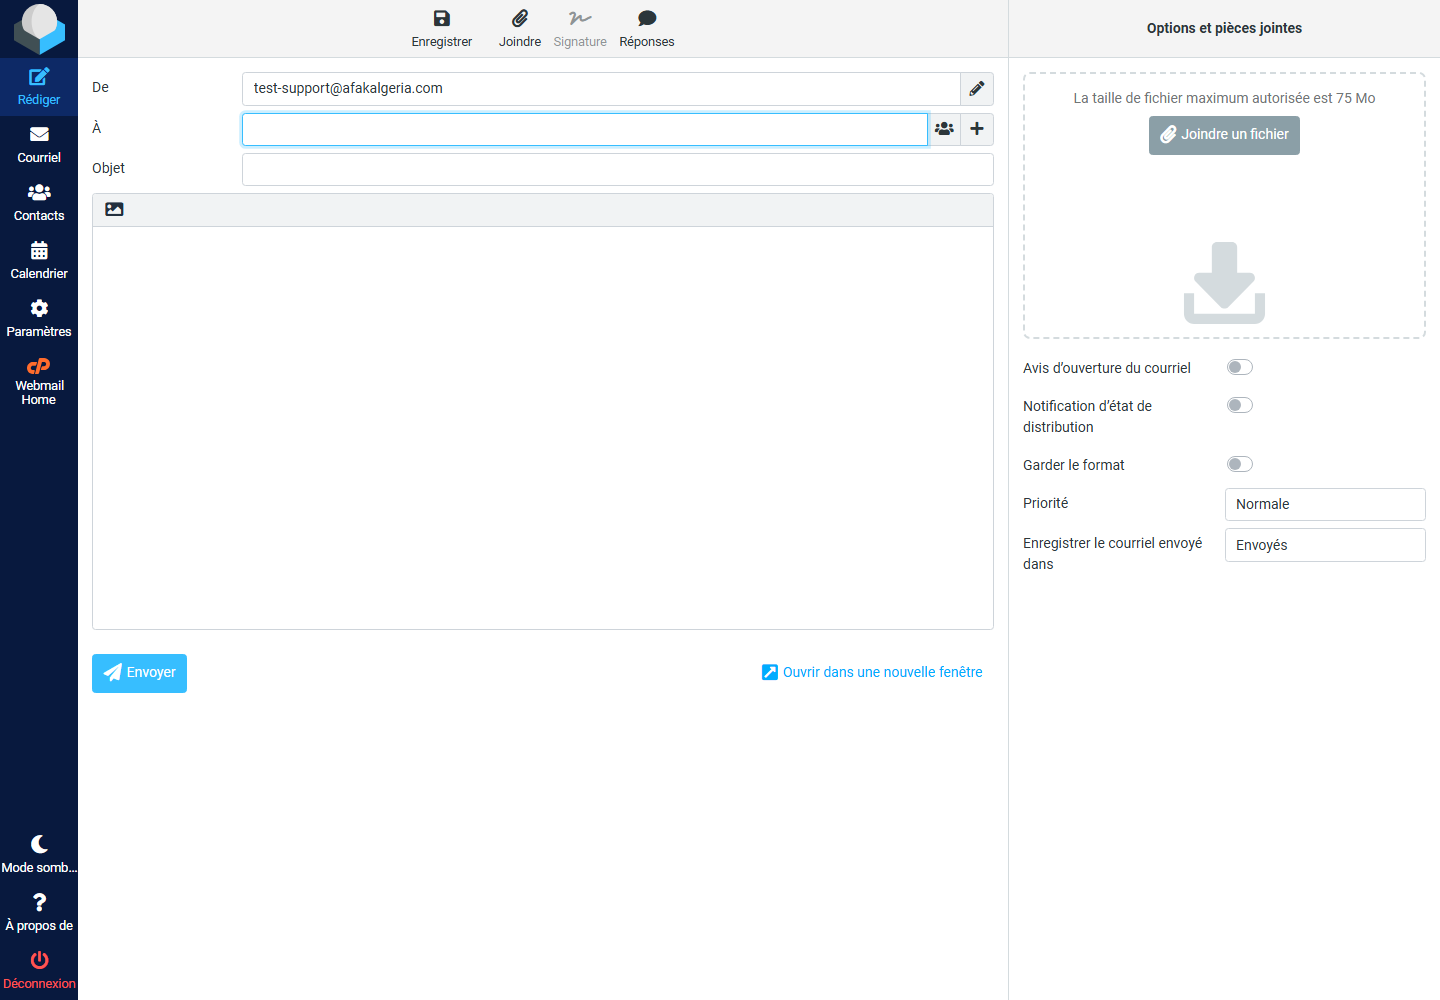Click into the message body area
Image resolution: width=1440 pixels, height=1000 pixels.
[x=543, y=428]
